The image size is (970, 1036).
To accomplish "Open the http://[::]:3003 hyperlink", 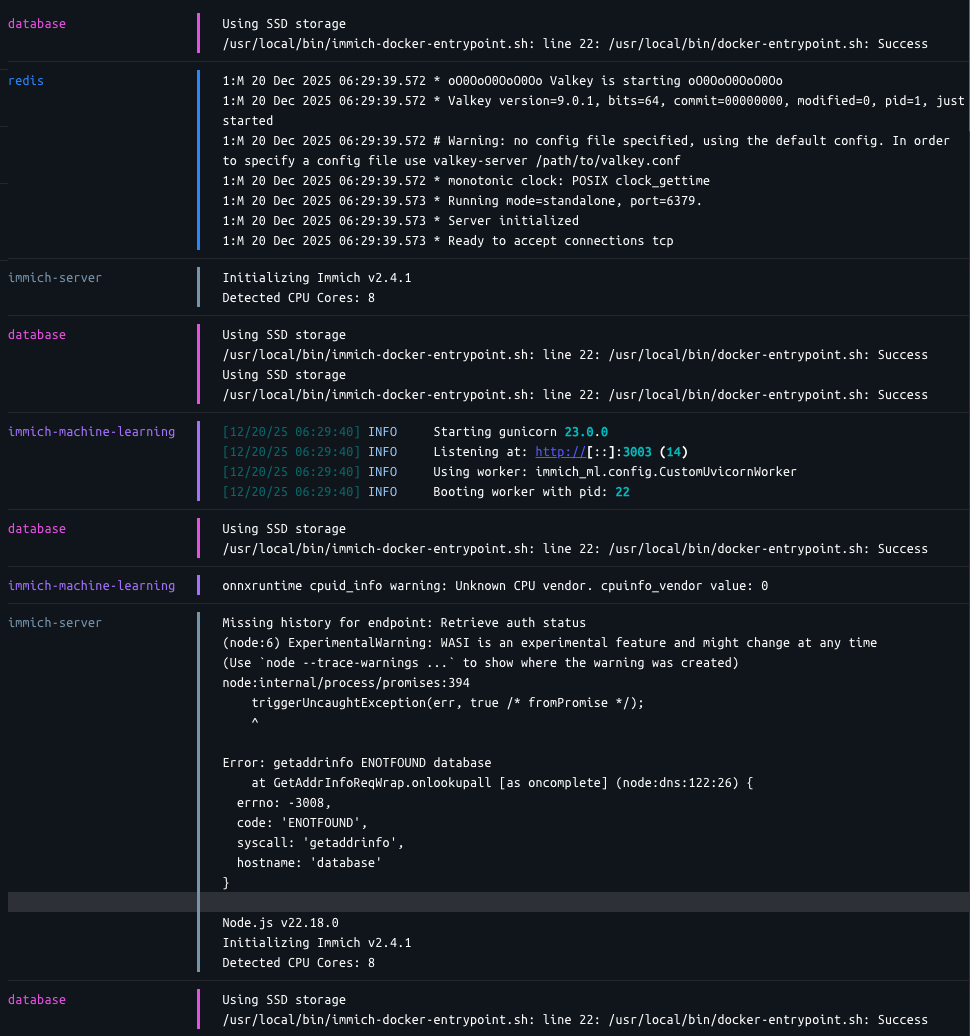I will point(560,451).
